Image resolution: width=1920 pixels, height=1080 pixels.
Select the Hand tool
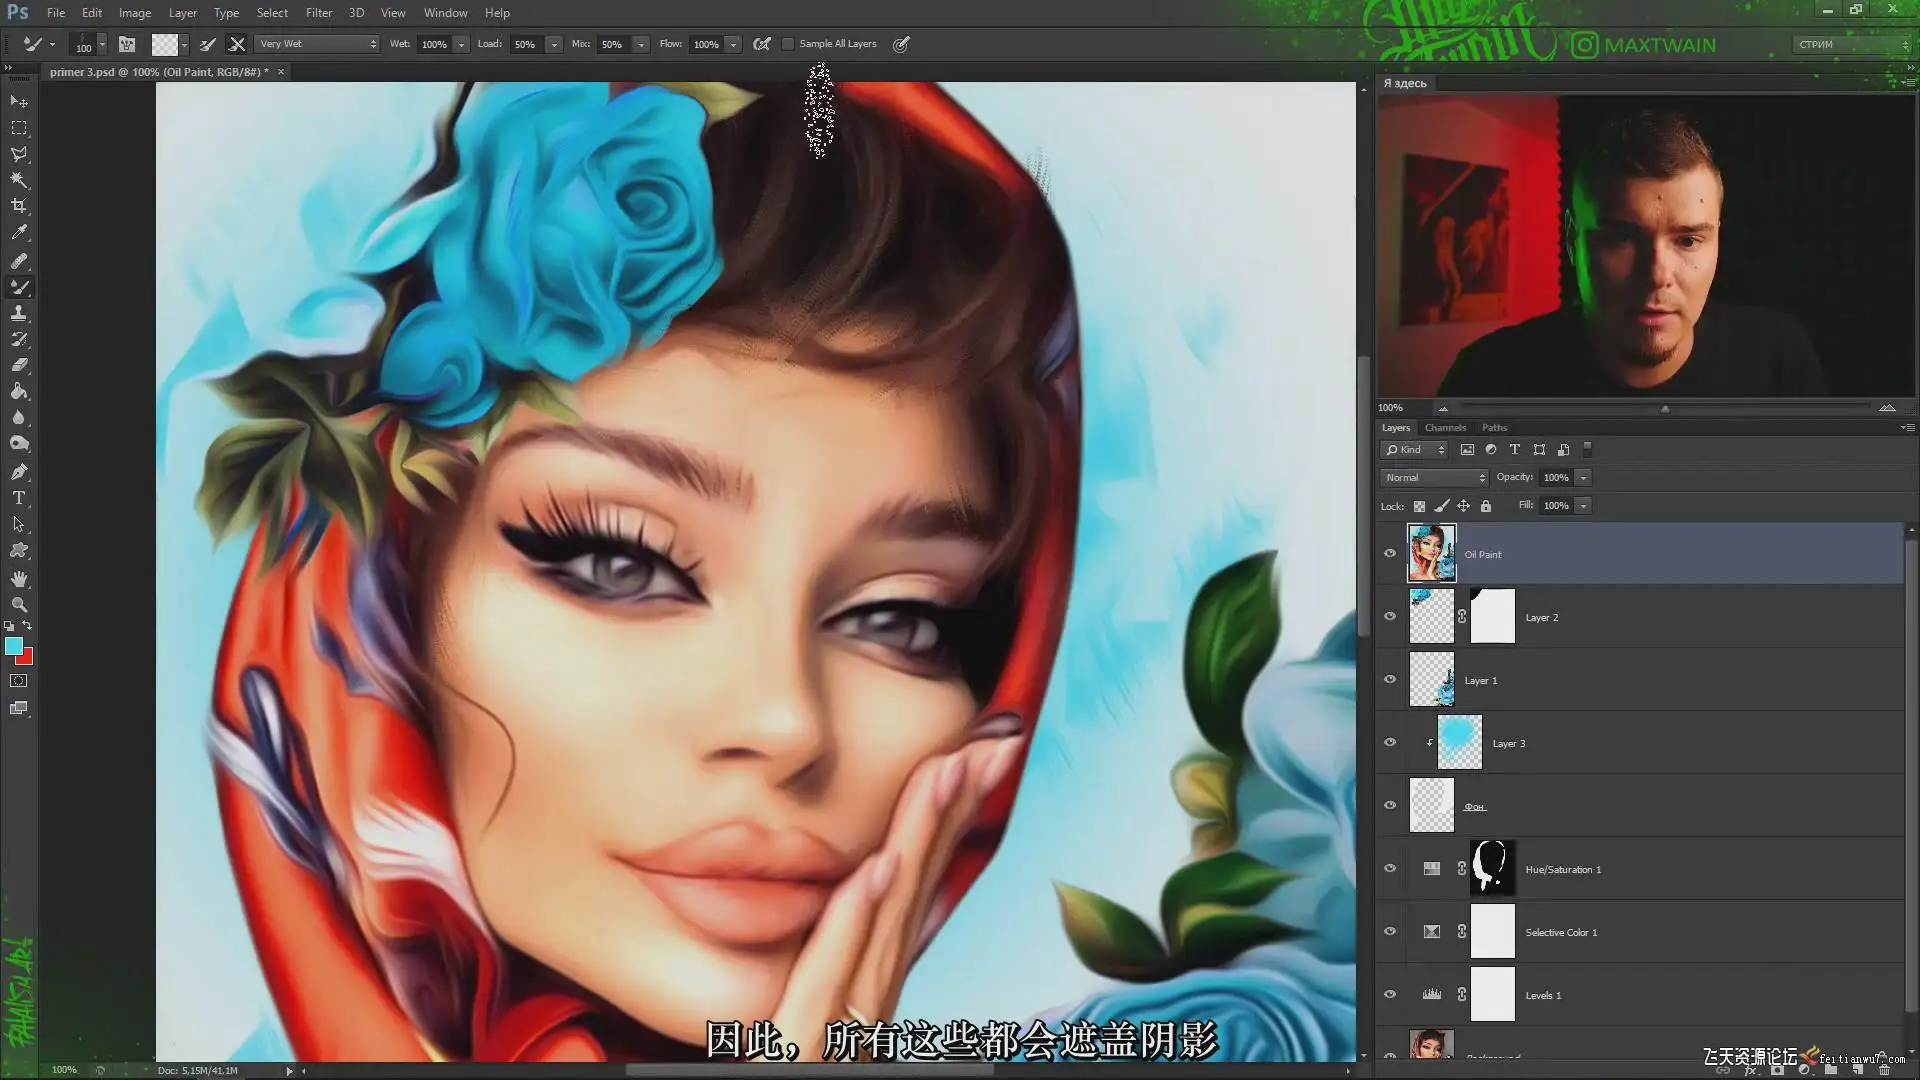[x=19, y=579]
